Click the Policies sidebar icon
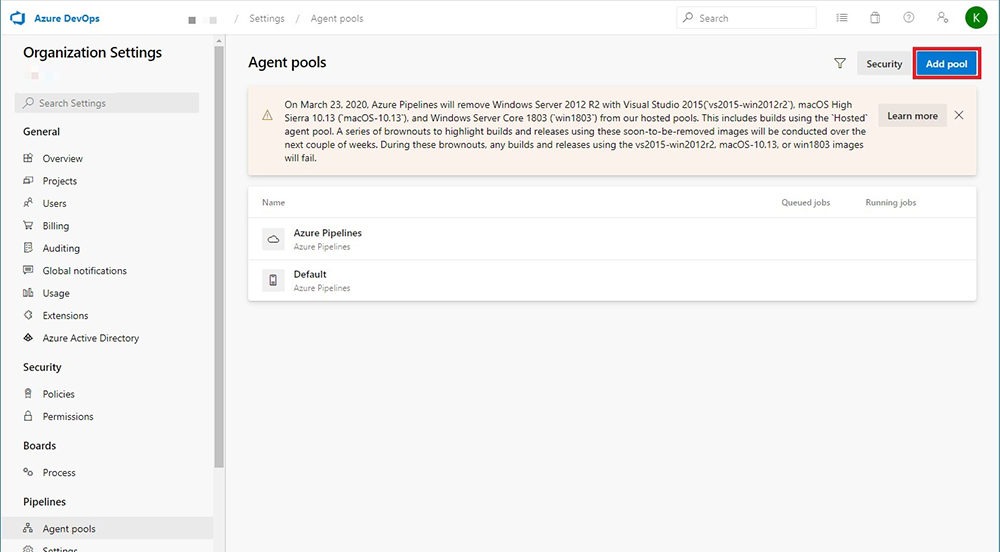 point(28,393)
